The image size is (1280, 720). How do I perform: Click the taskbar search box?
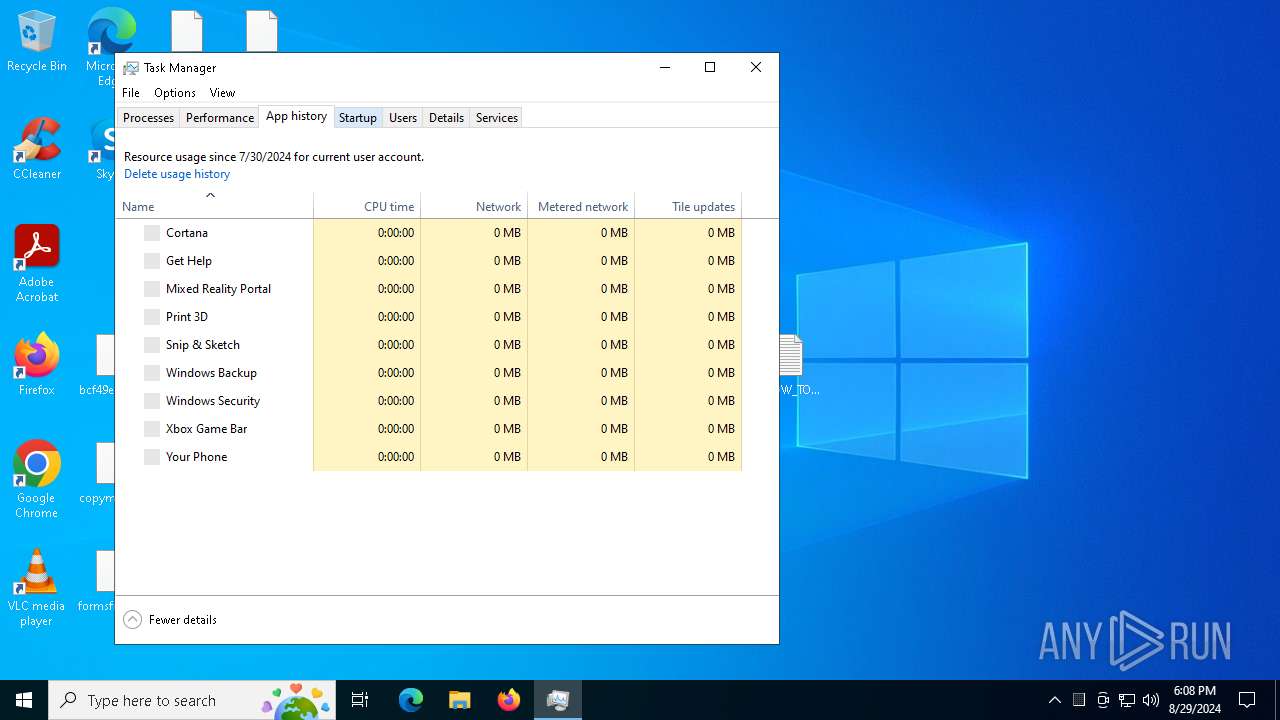(193, 700)
